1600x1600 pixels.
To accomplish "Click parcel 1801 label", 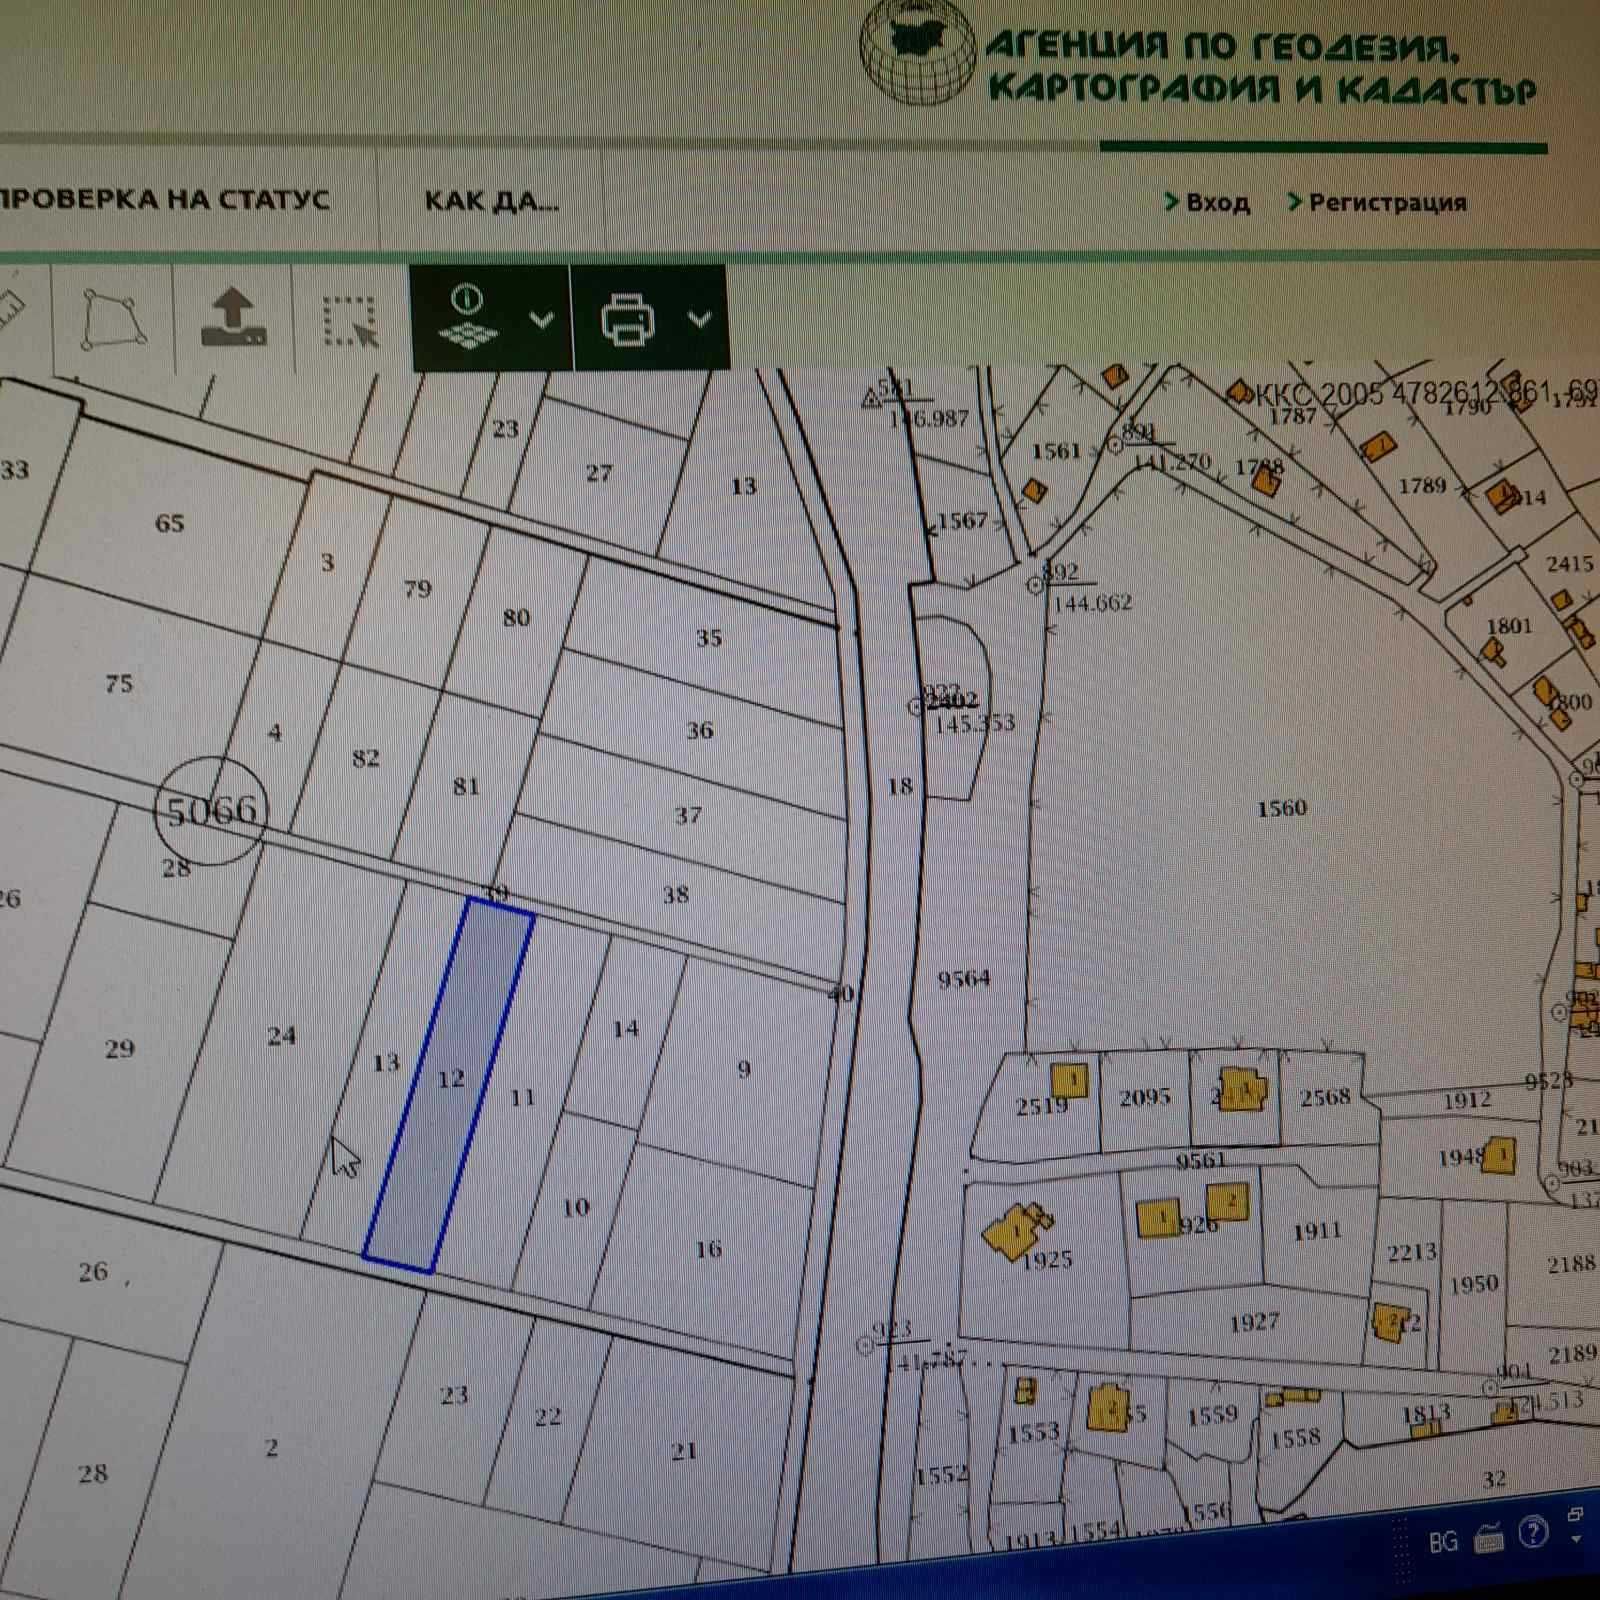I will click(1509, 626).
